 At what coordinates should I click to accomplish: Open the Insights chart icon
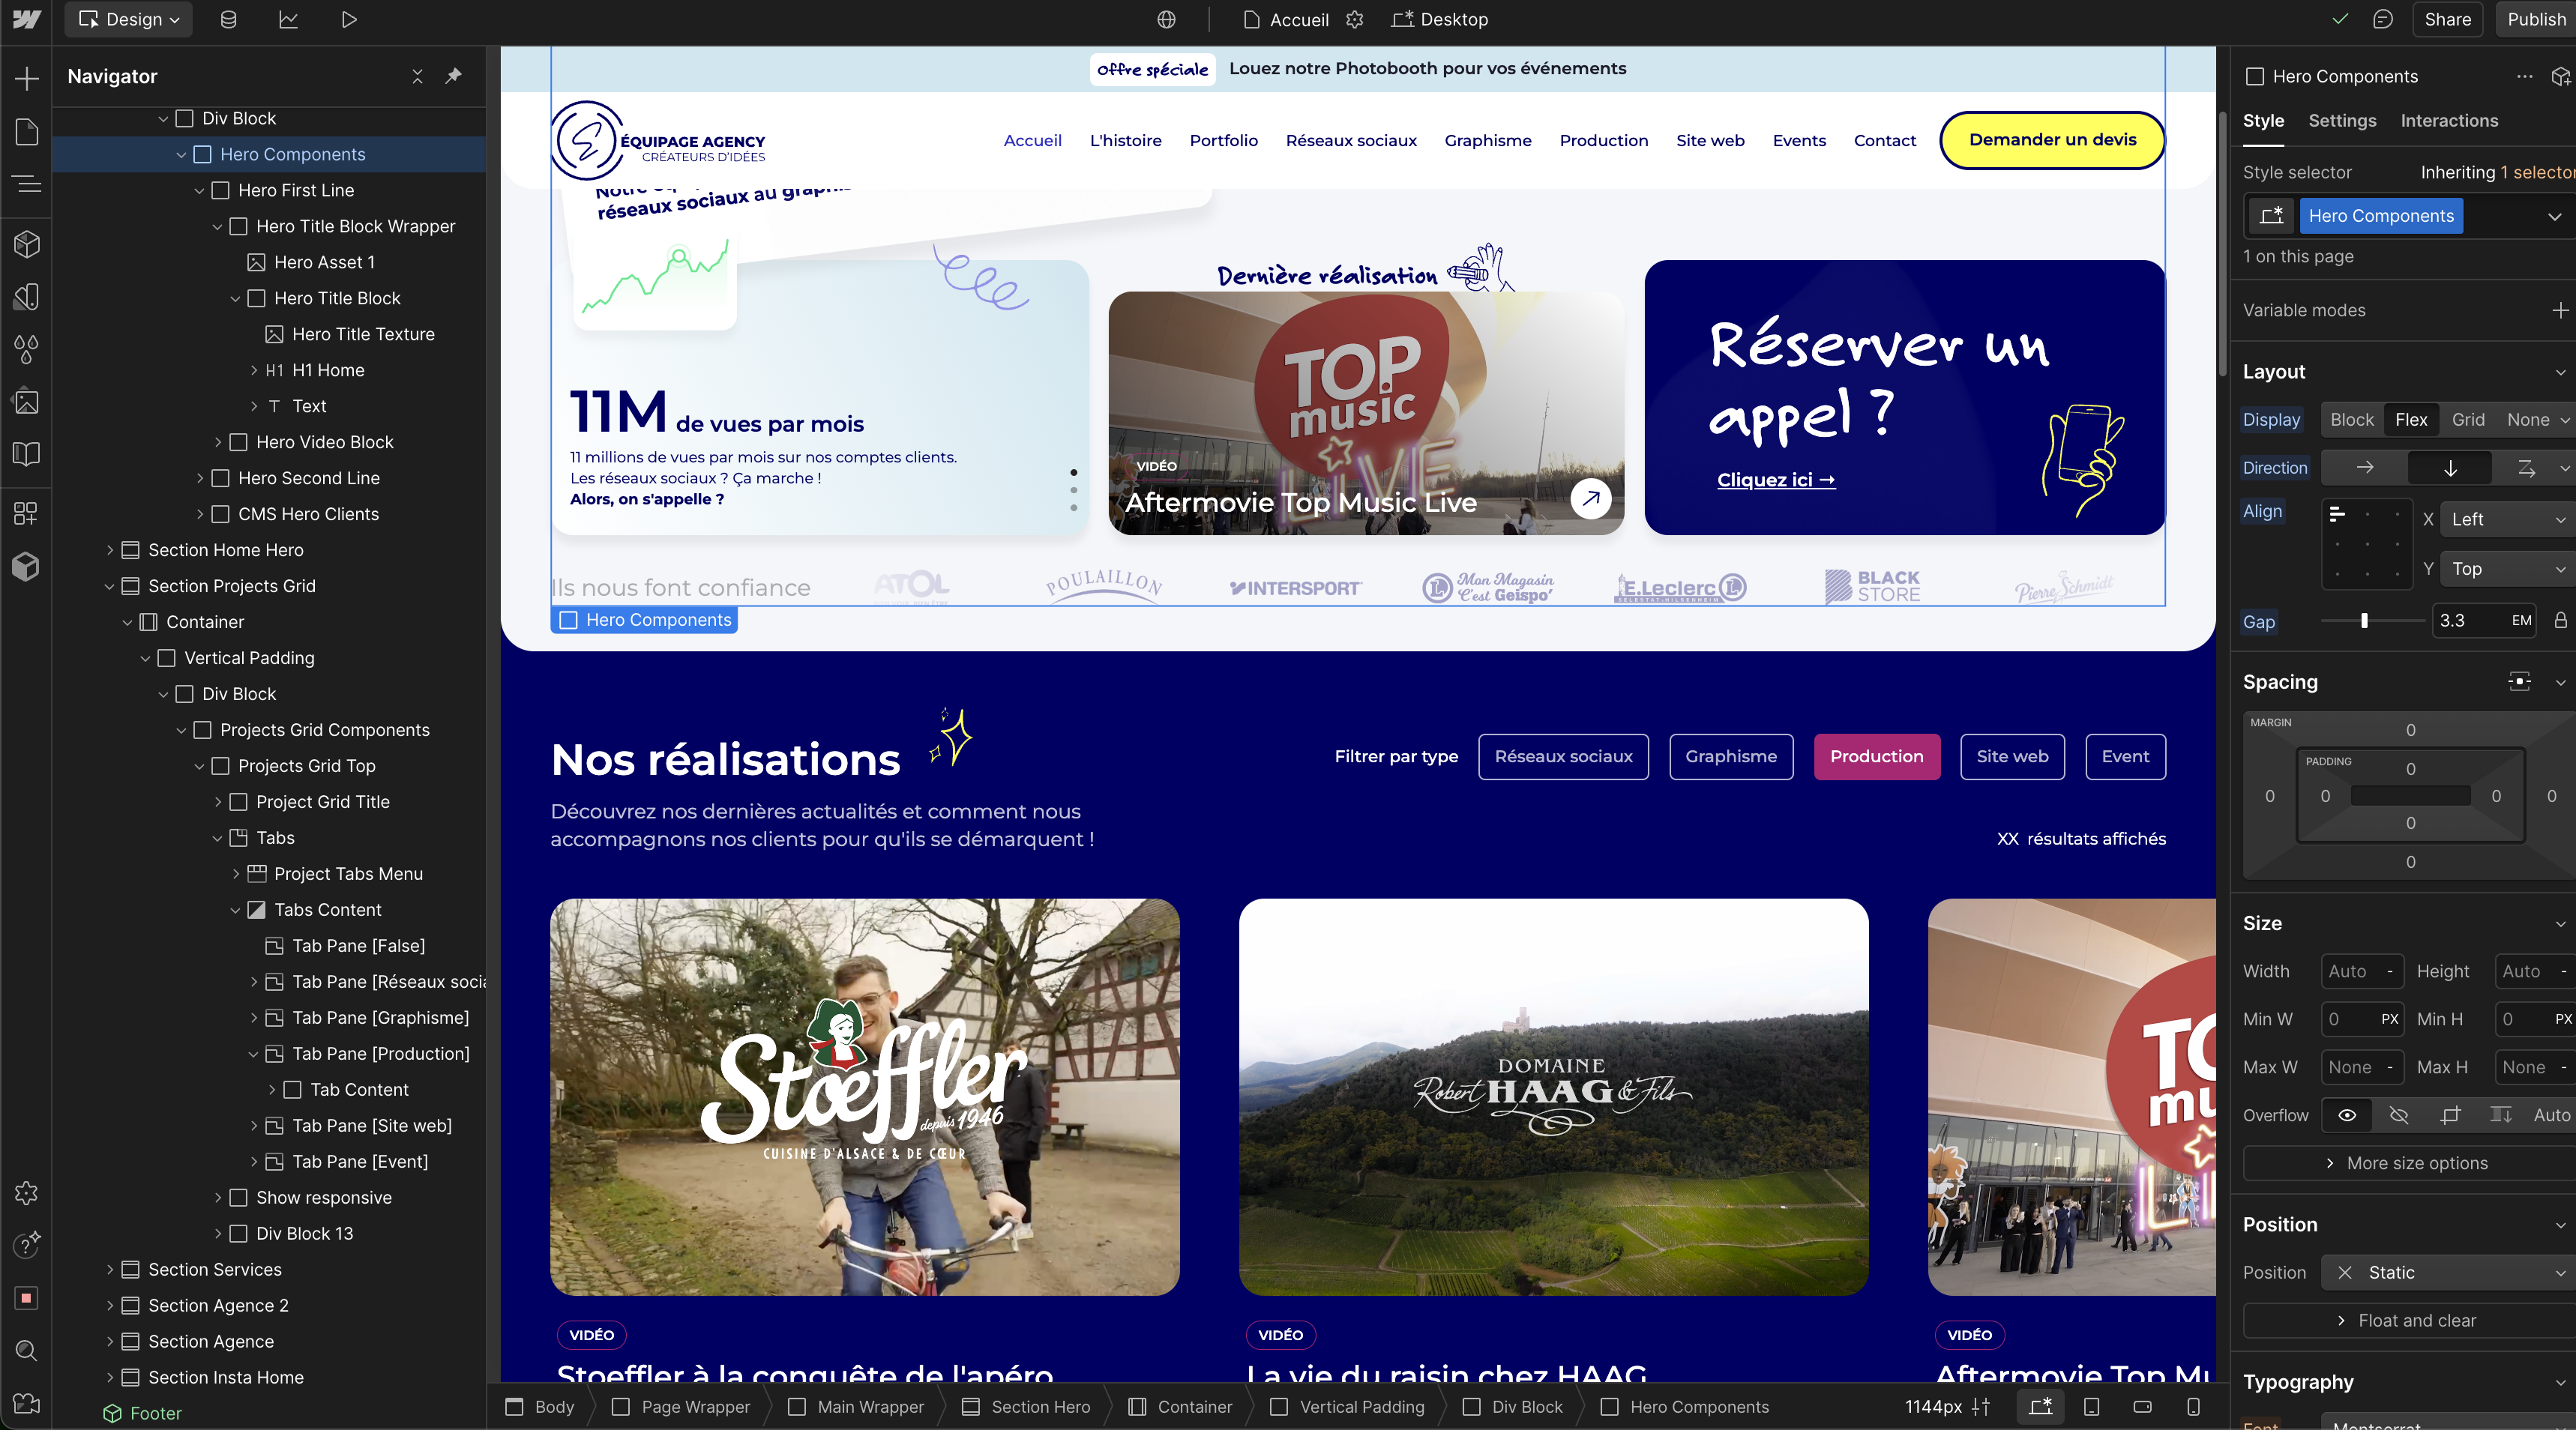point(288,19)
